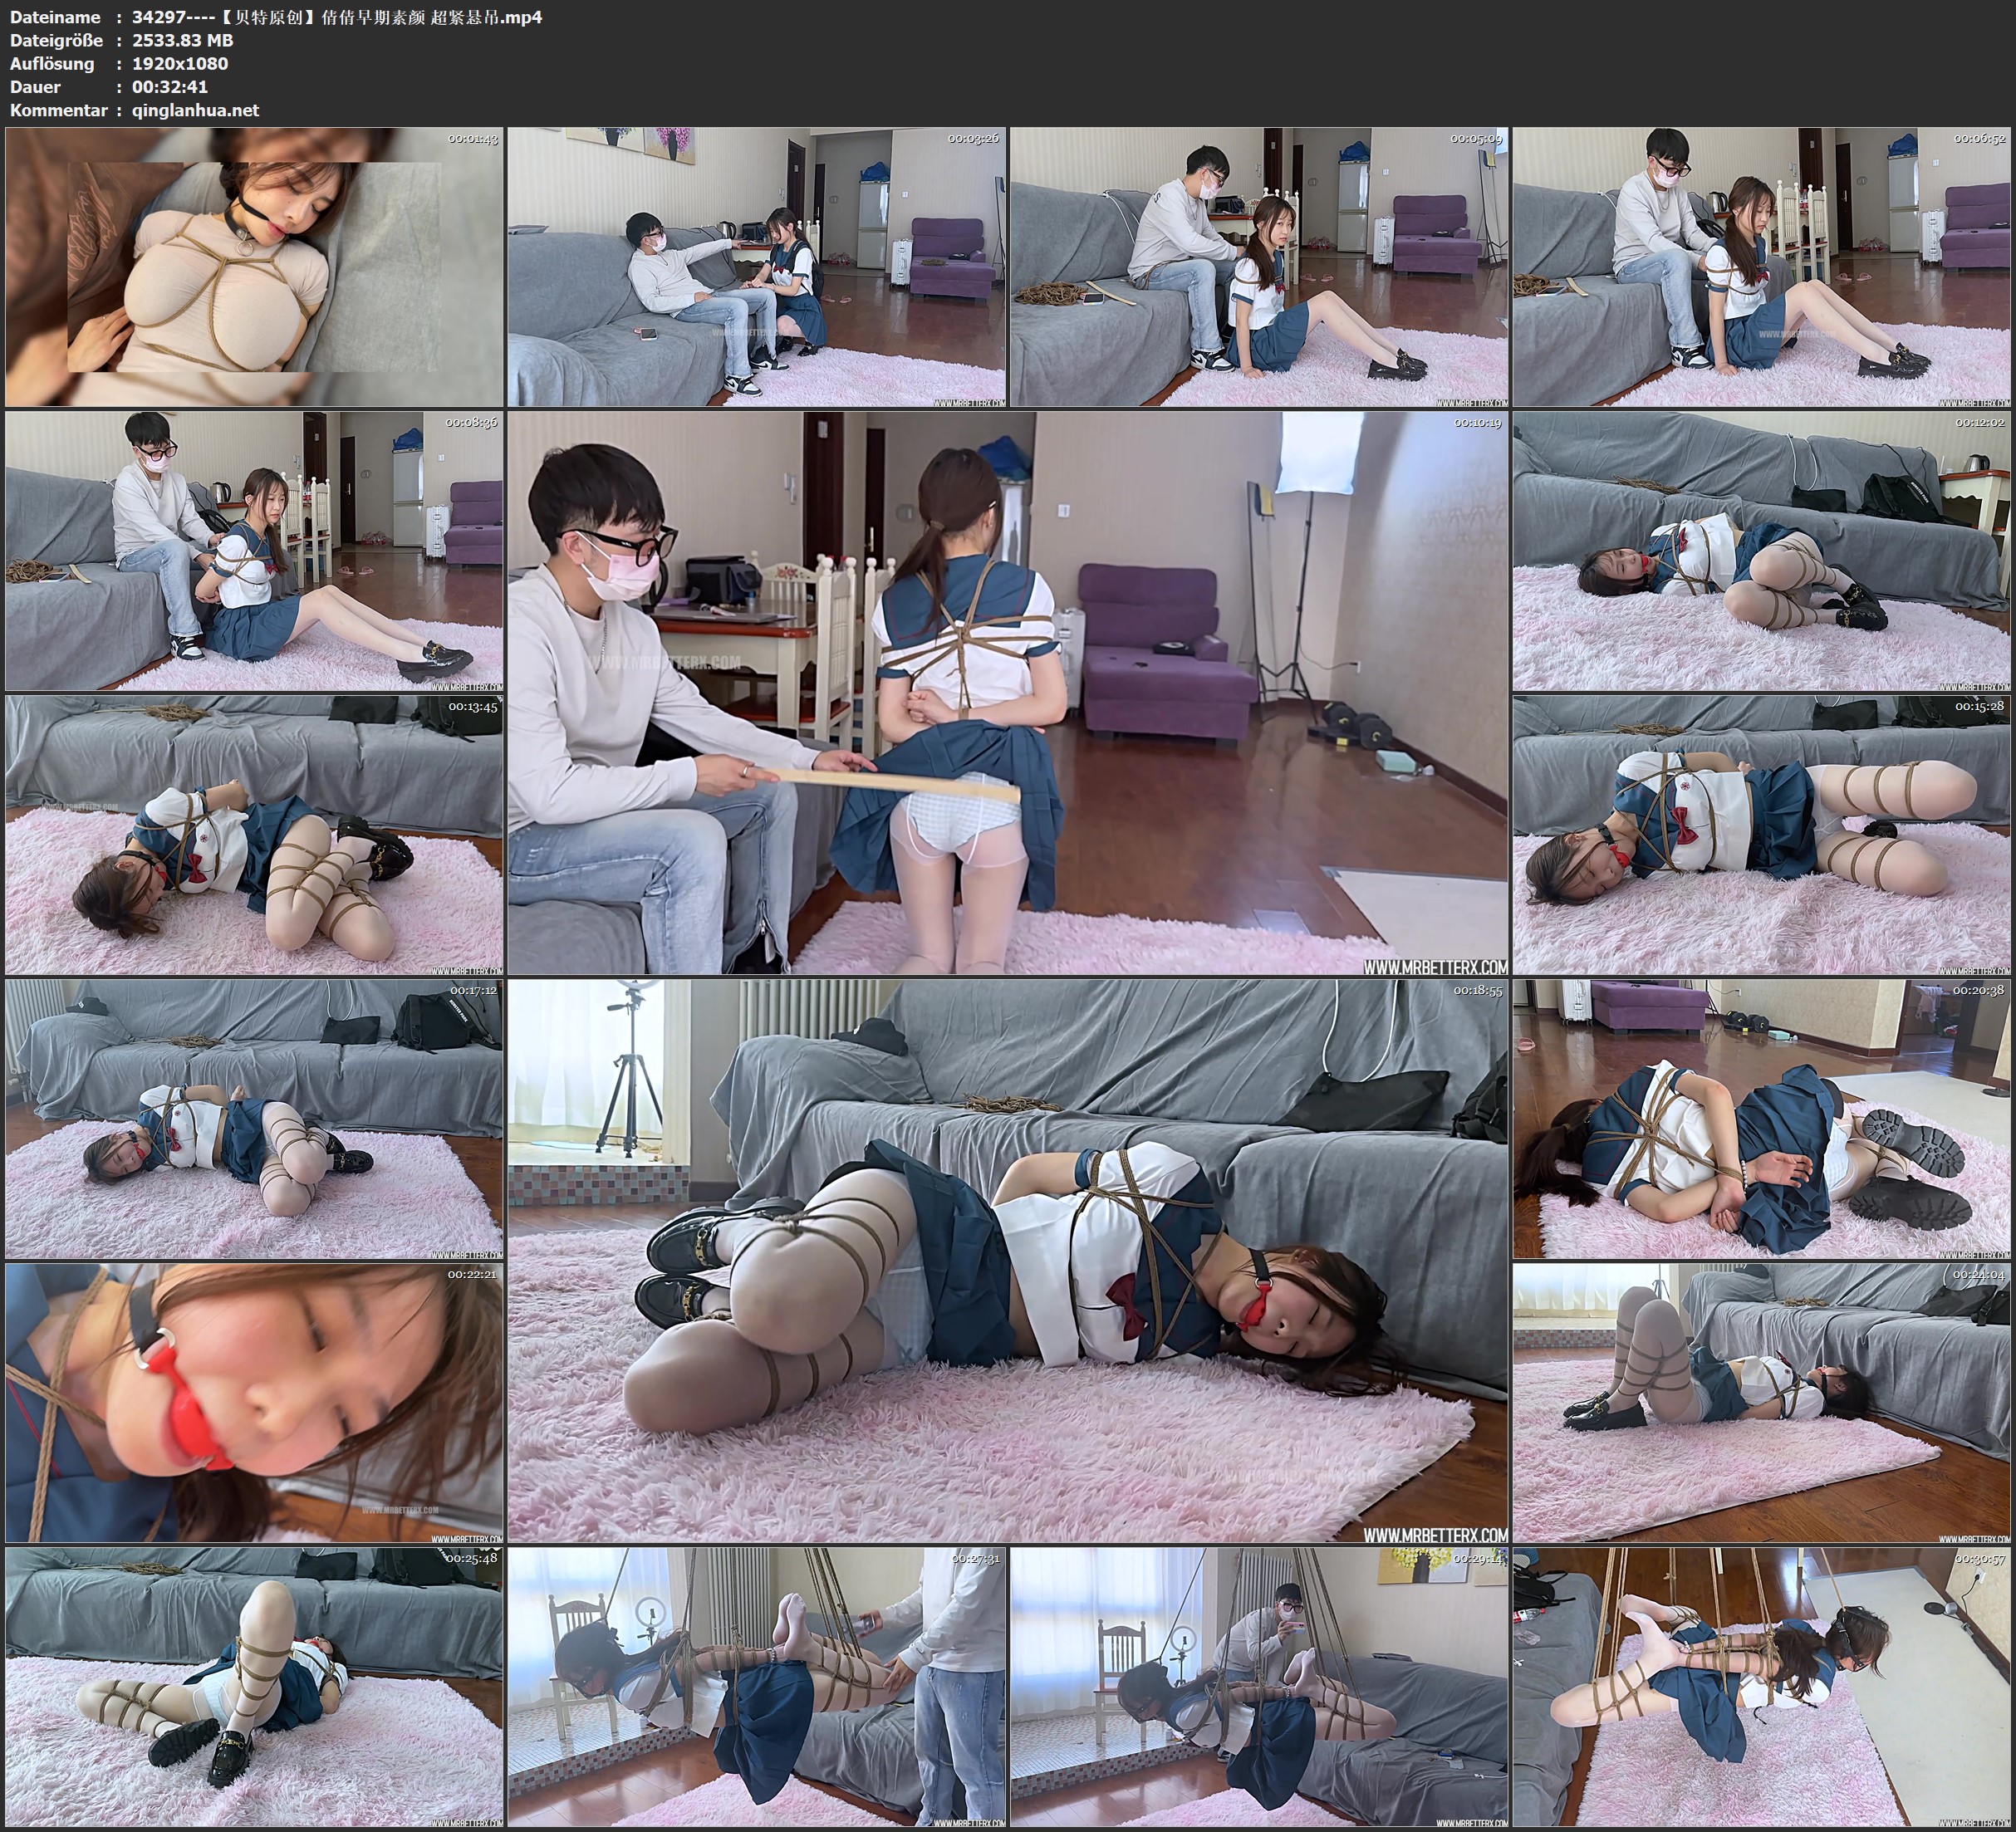The width and height of the screenshot is (2016, 1832).
Task: Click the thumbnail marked 00:20:38
Action: tap(1762, 1119)
